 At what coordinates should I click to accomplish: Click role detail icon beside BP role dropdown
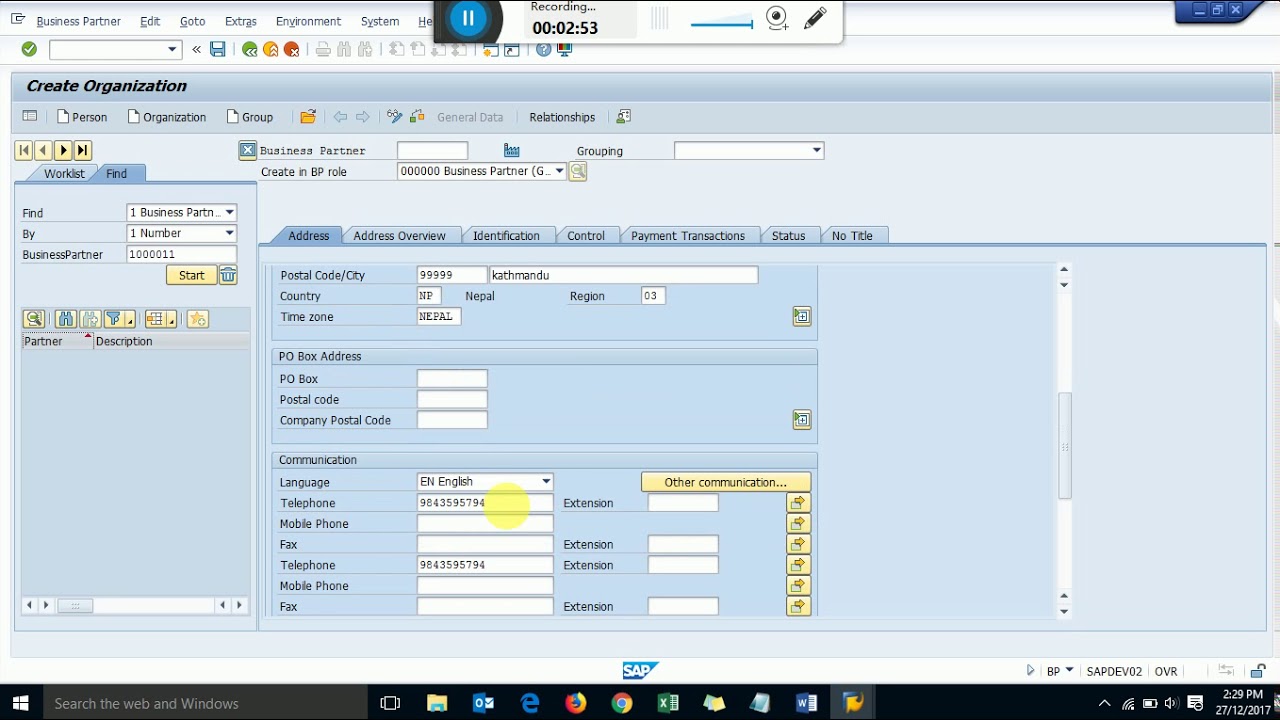(578, 172)
